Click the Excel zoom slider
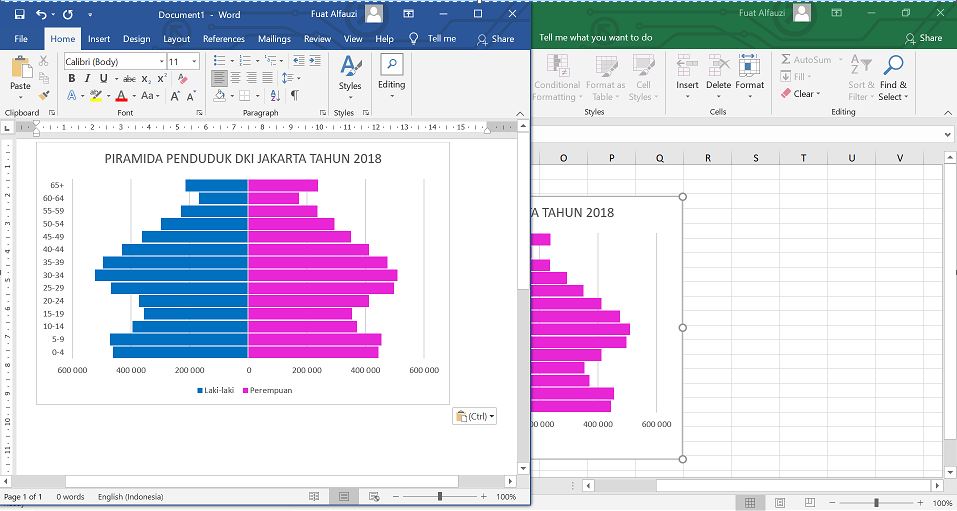This screenshot has height=511, width=957. 876,502
